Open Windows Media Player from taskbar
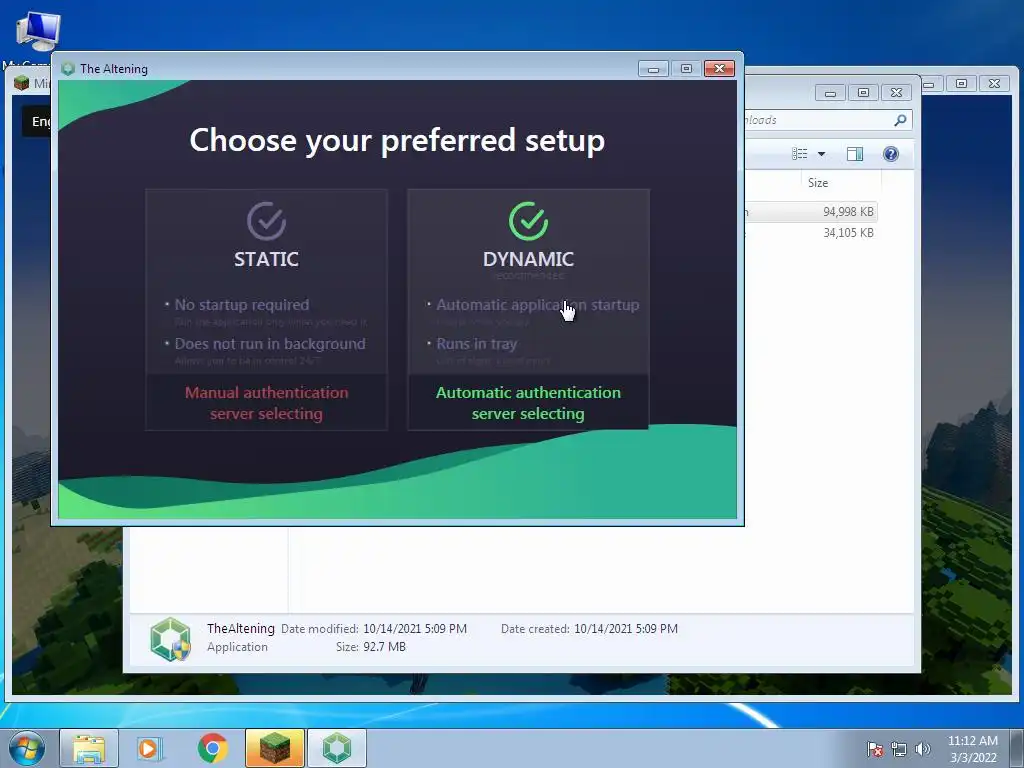The width and height of the screenshot is (1024, 768). (x=150, y=748)
